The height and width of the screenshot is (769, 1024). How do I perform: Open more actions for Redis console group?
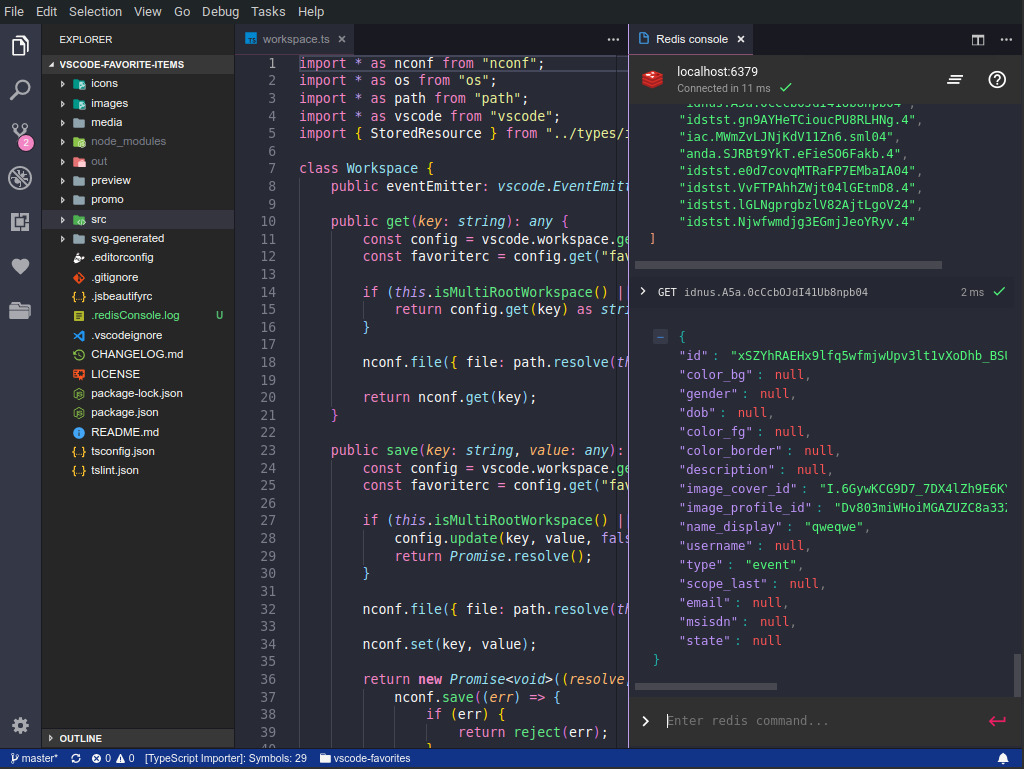[x=1006, y=40]
